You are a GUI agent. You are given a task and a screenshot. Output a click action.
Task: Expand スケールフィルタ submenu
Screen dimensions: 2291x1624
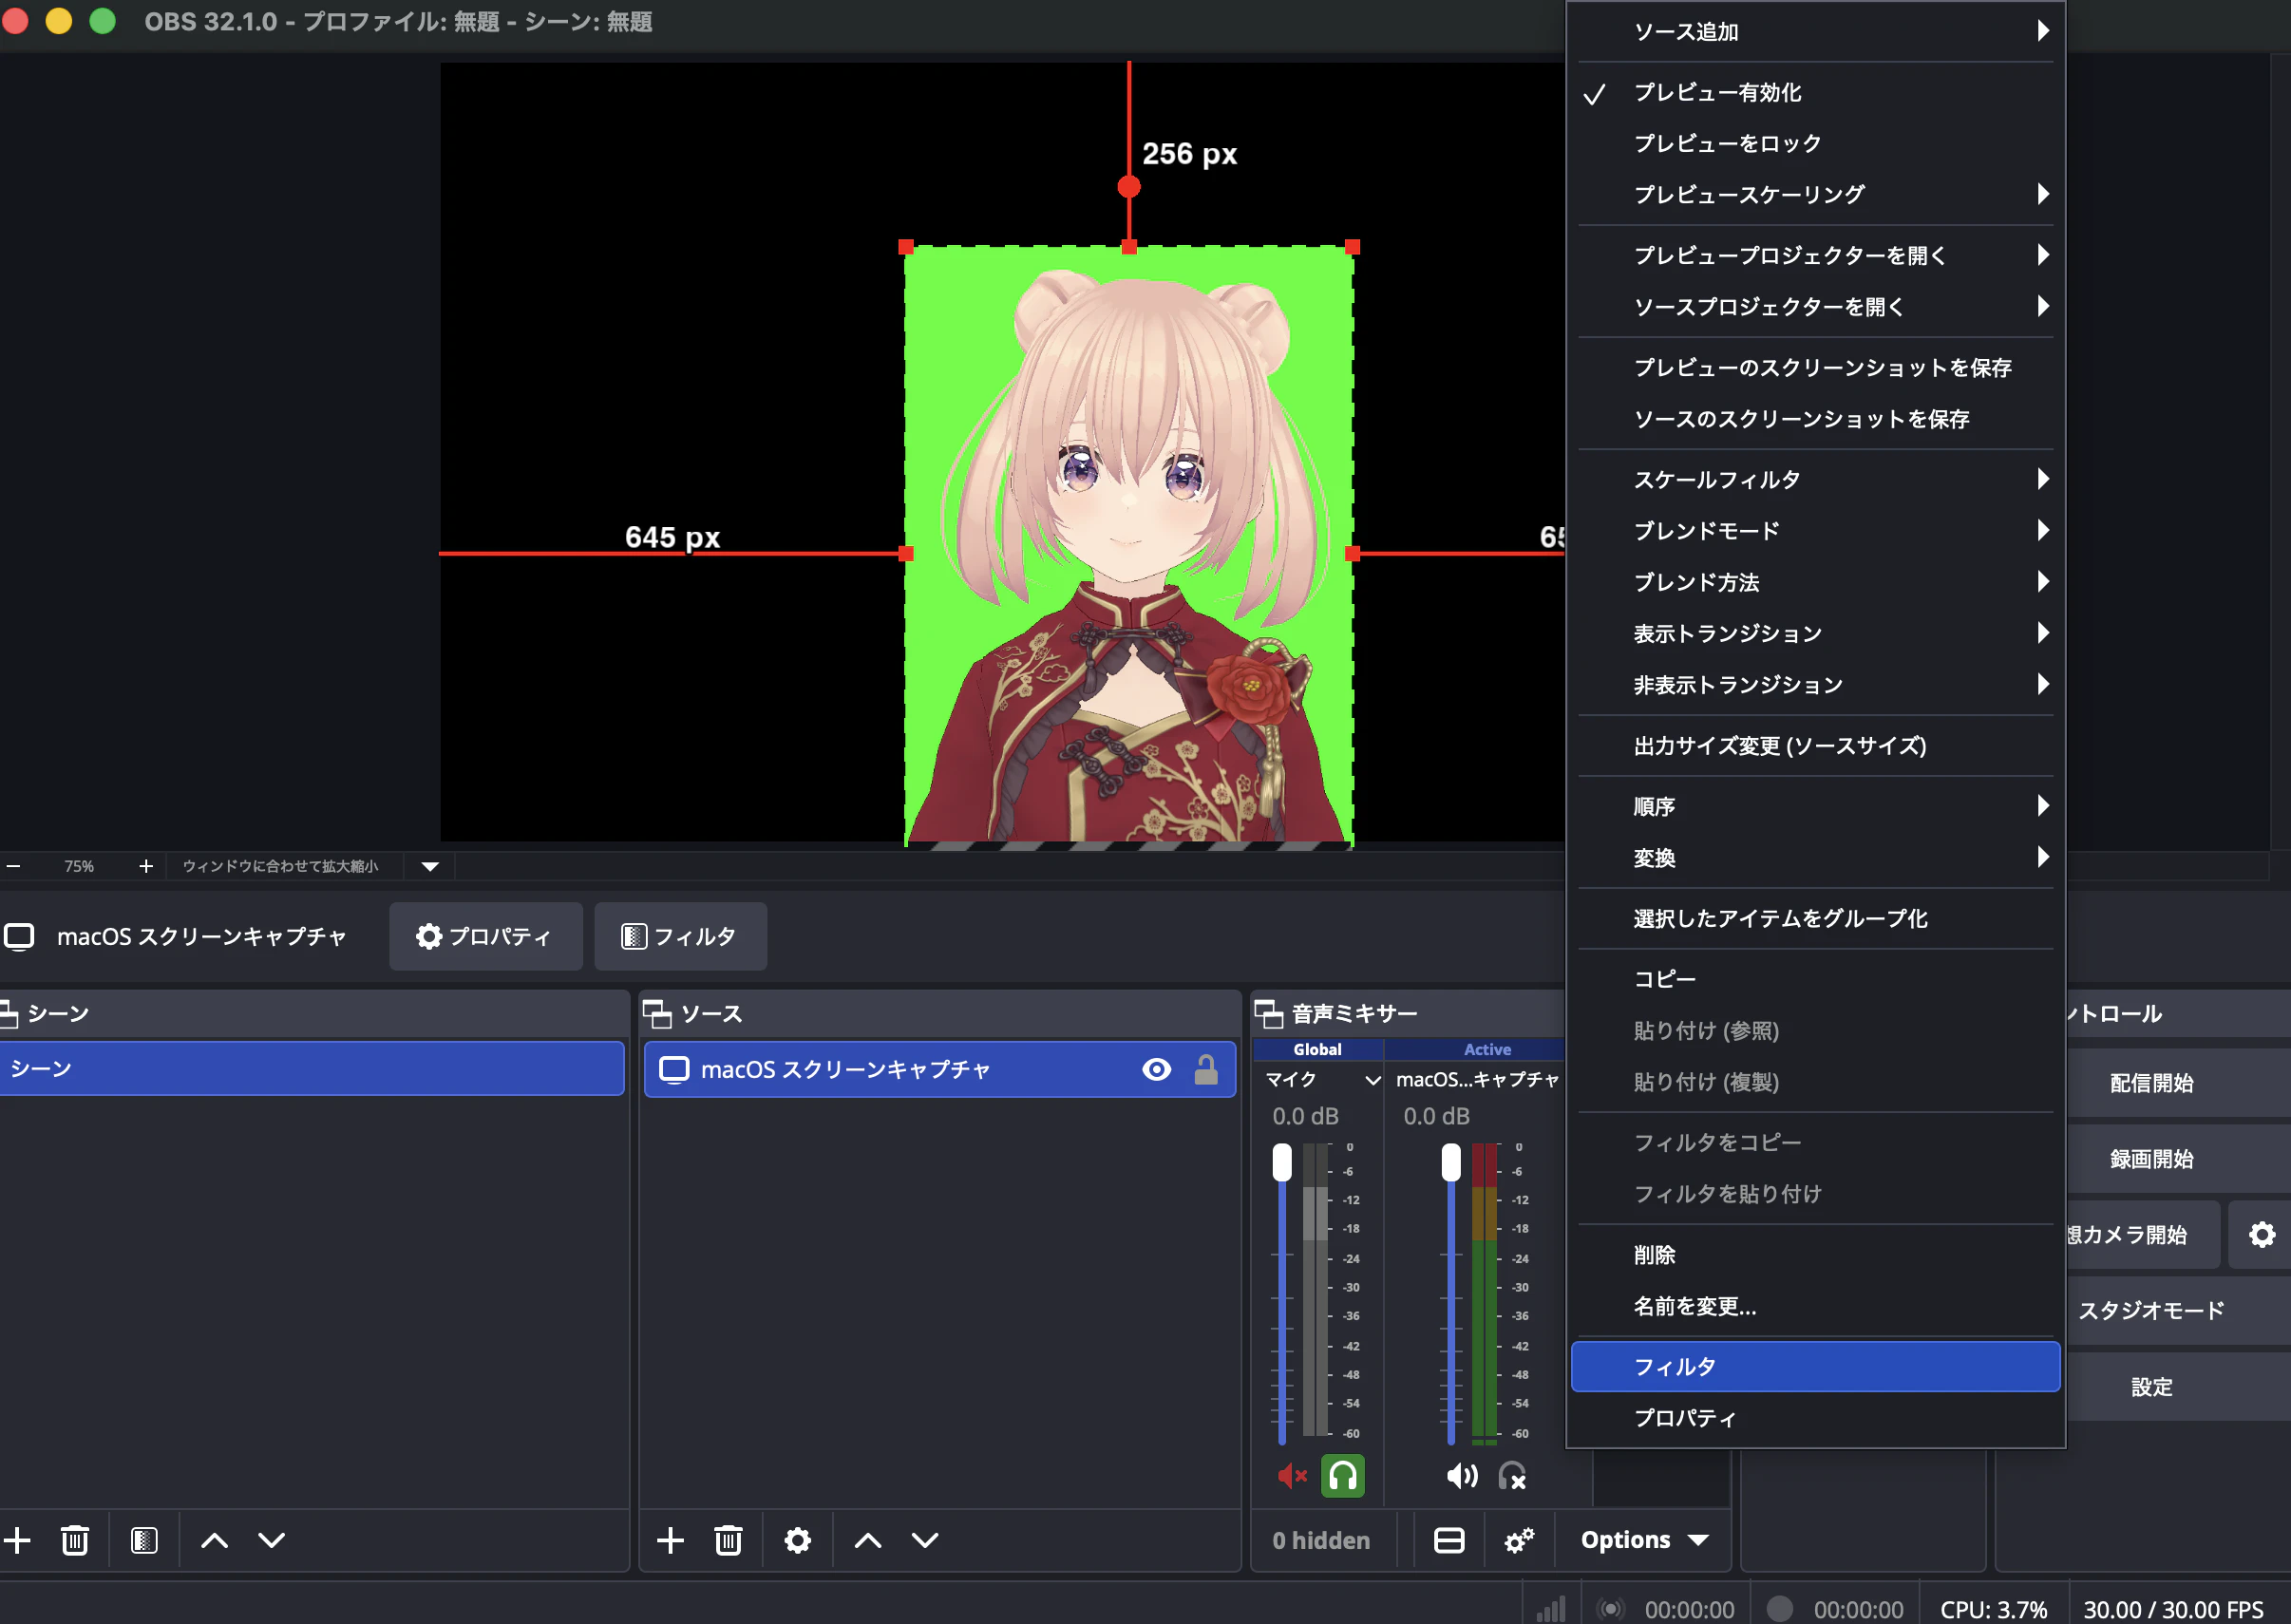pos(1815,479)
